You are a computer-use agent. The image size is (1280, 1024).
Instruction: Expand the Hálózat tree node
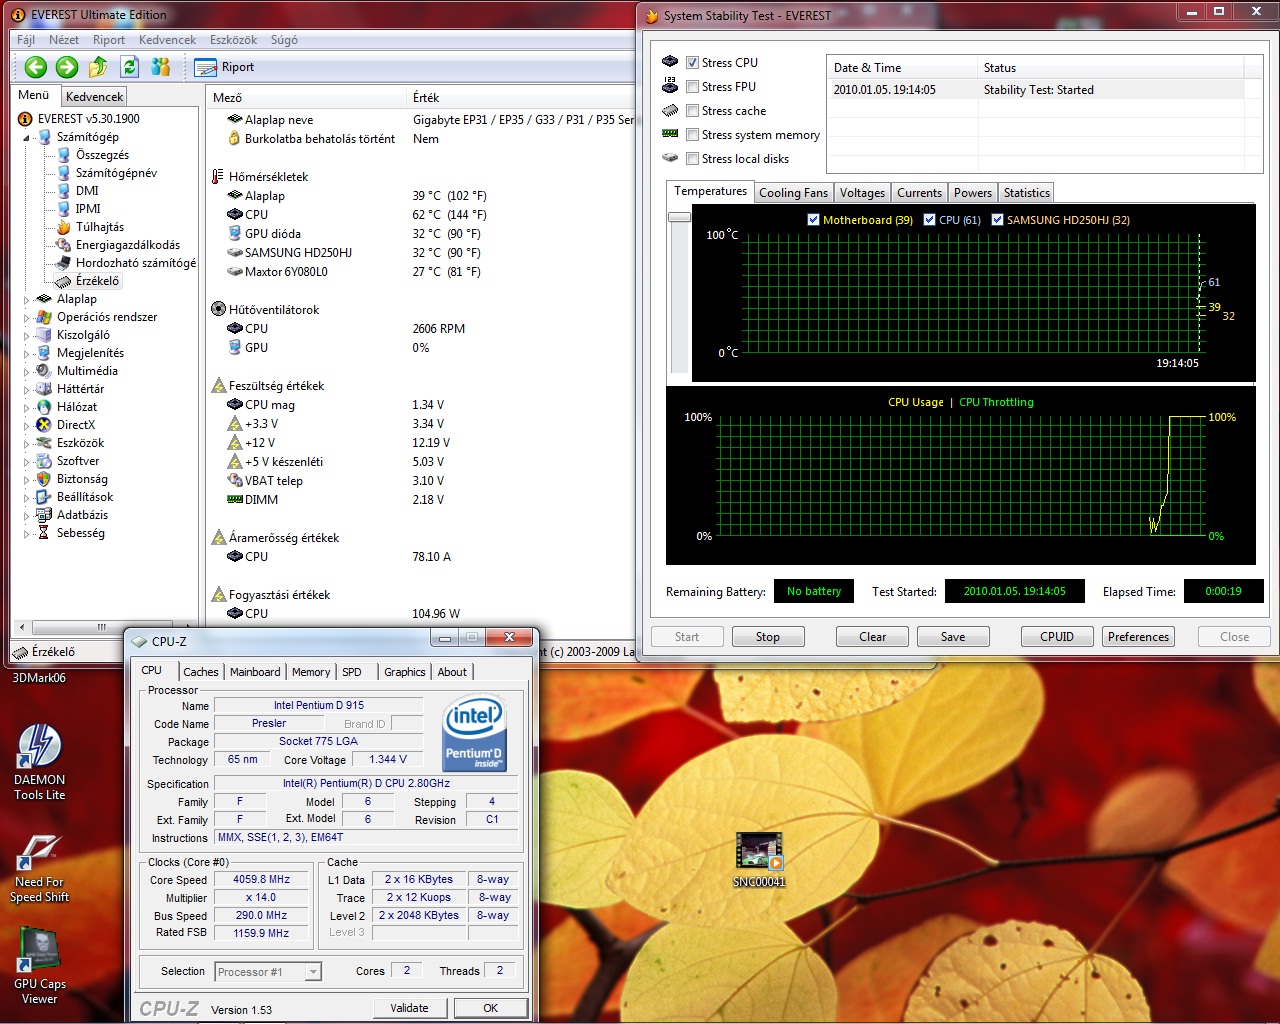click(x=27, y=407)
